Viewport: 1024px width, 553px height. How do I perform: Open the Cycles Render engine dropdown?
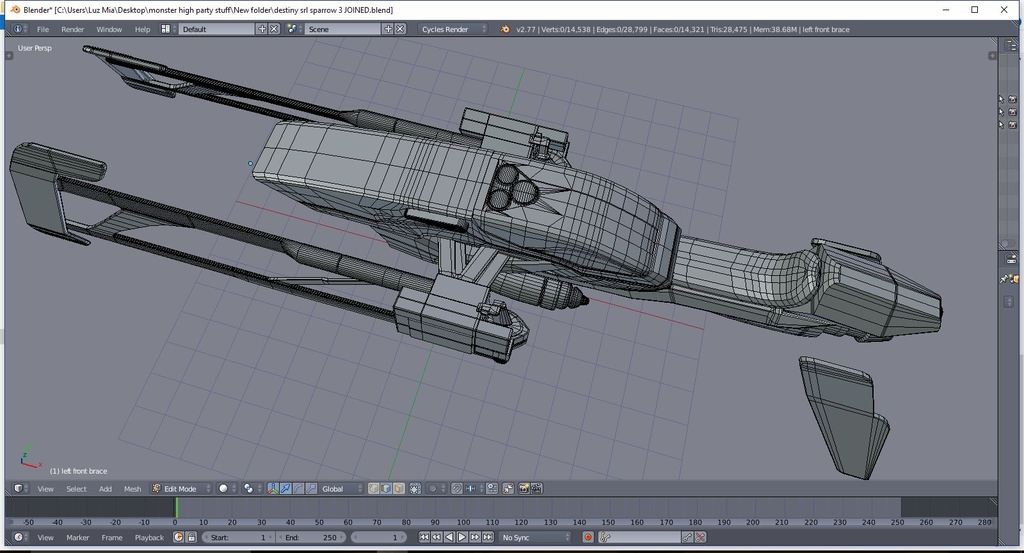[x=453, y=29]
